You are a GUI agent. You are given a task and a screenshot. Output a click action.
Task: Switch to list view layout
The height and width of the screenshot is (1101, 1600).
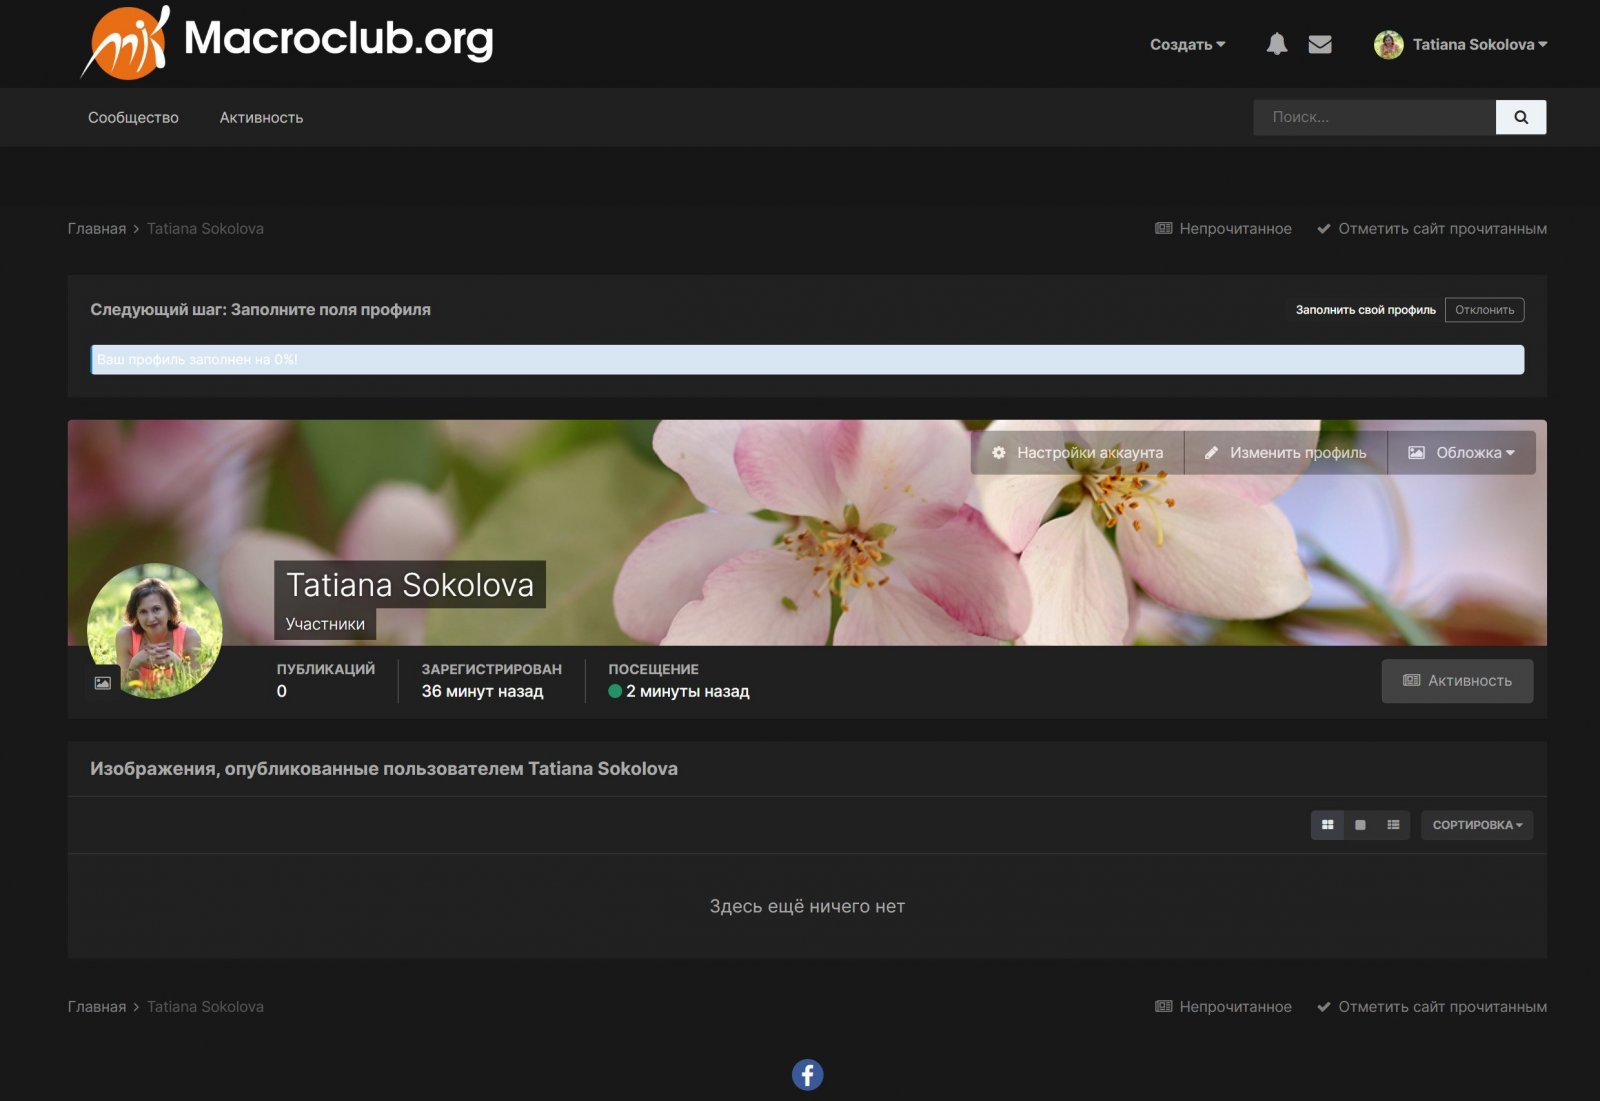point(1393,825)
